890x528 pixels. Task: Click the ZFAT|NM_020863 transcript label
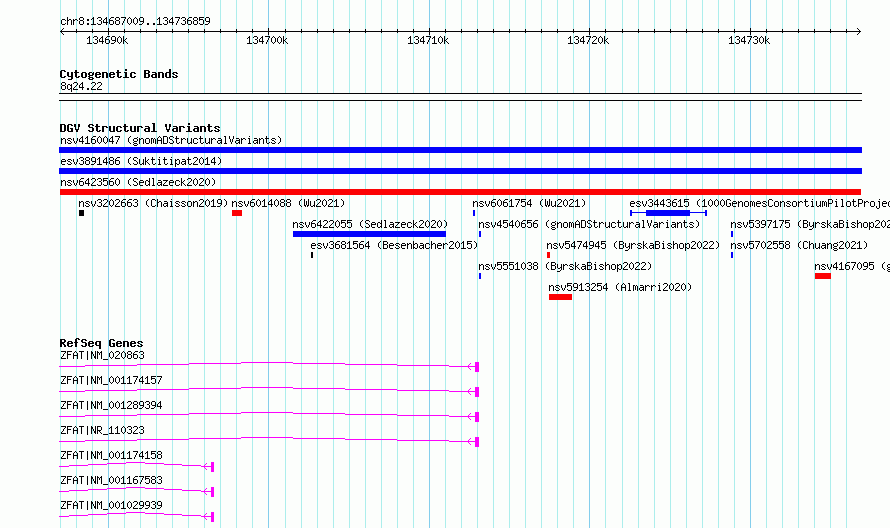(102, 355)
